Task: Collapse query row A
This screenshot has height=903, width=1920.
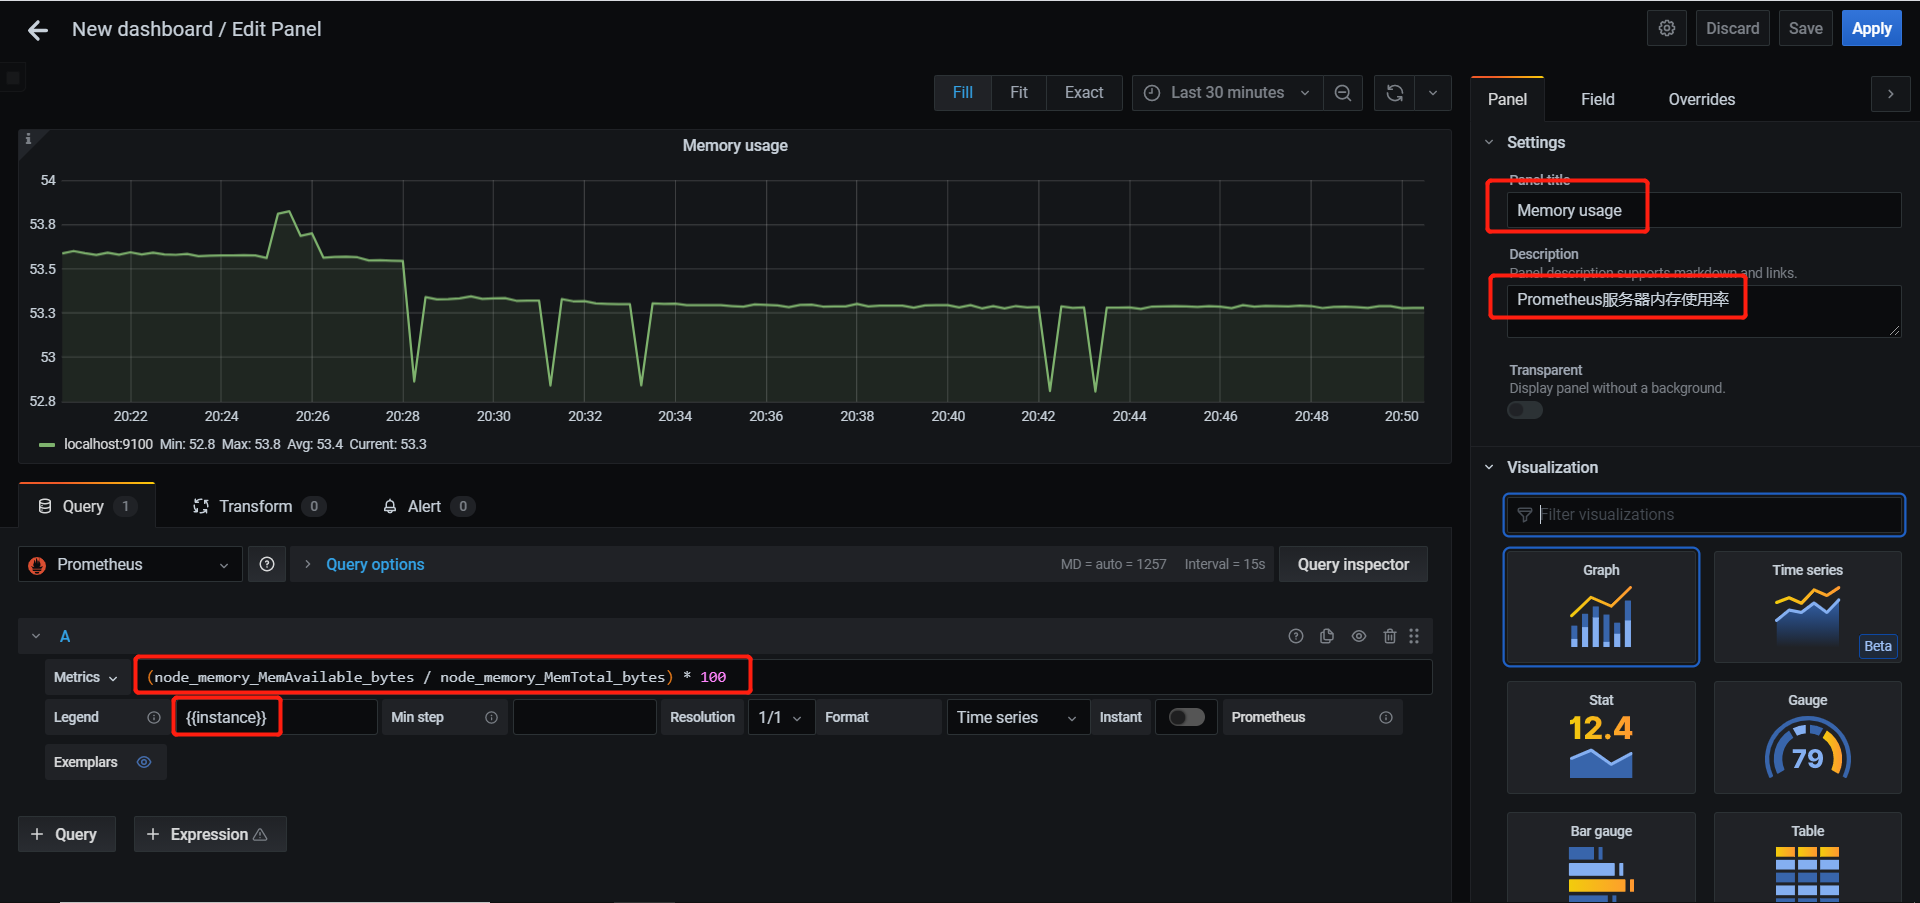Action: click(36, 636)
